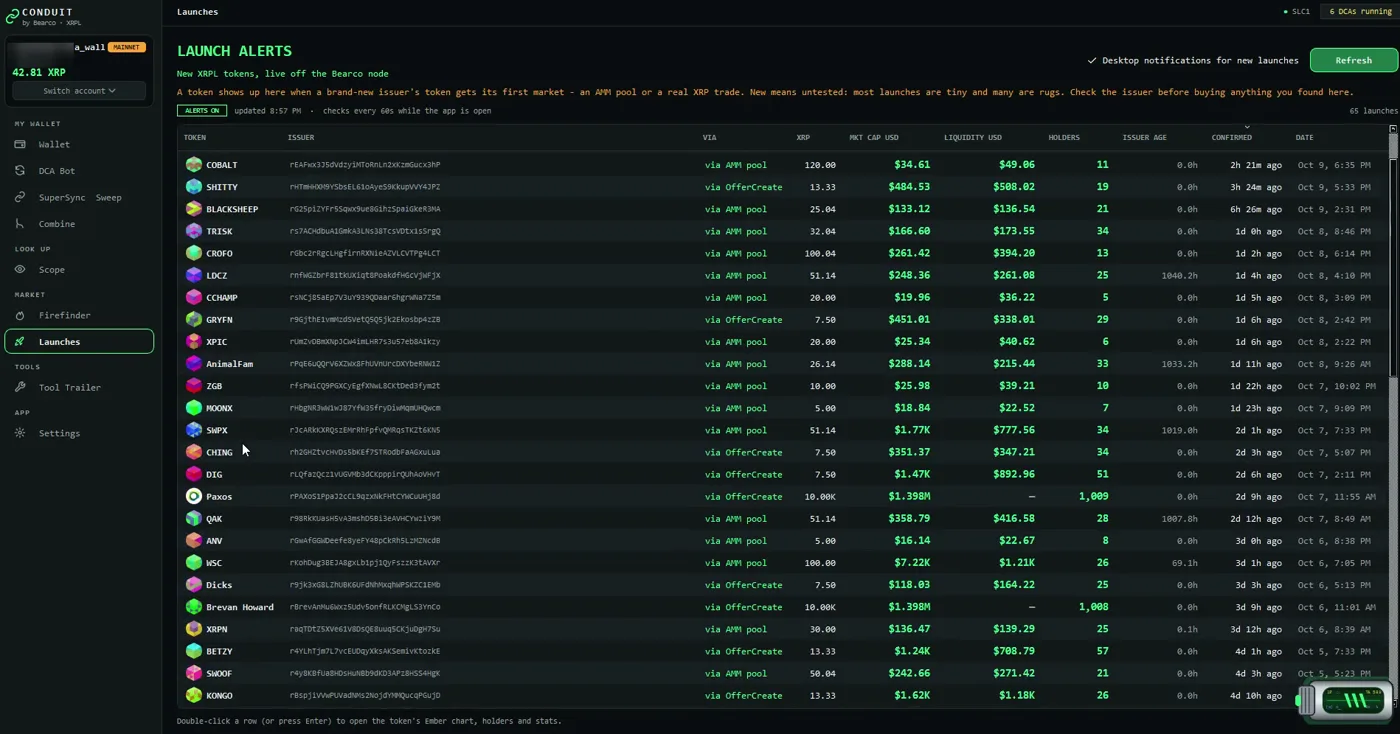Click the SHITTY row 'via OfferCreate' text

click(x=743, y=187)
